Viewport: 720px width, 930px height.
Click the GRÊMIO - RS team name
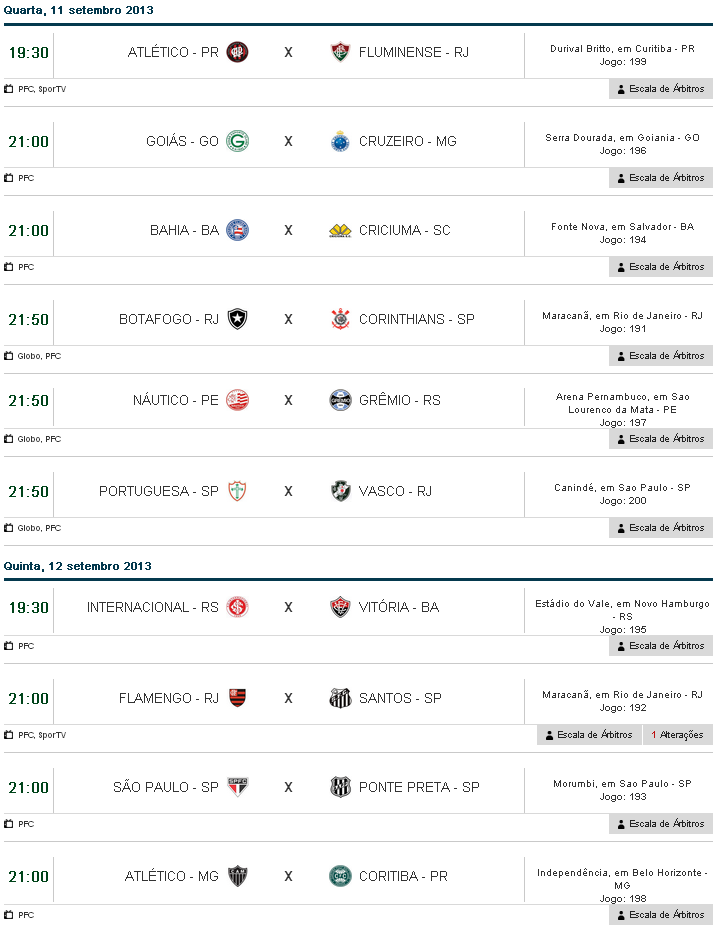[399, 400]
